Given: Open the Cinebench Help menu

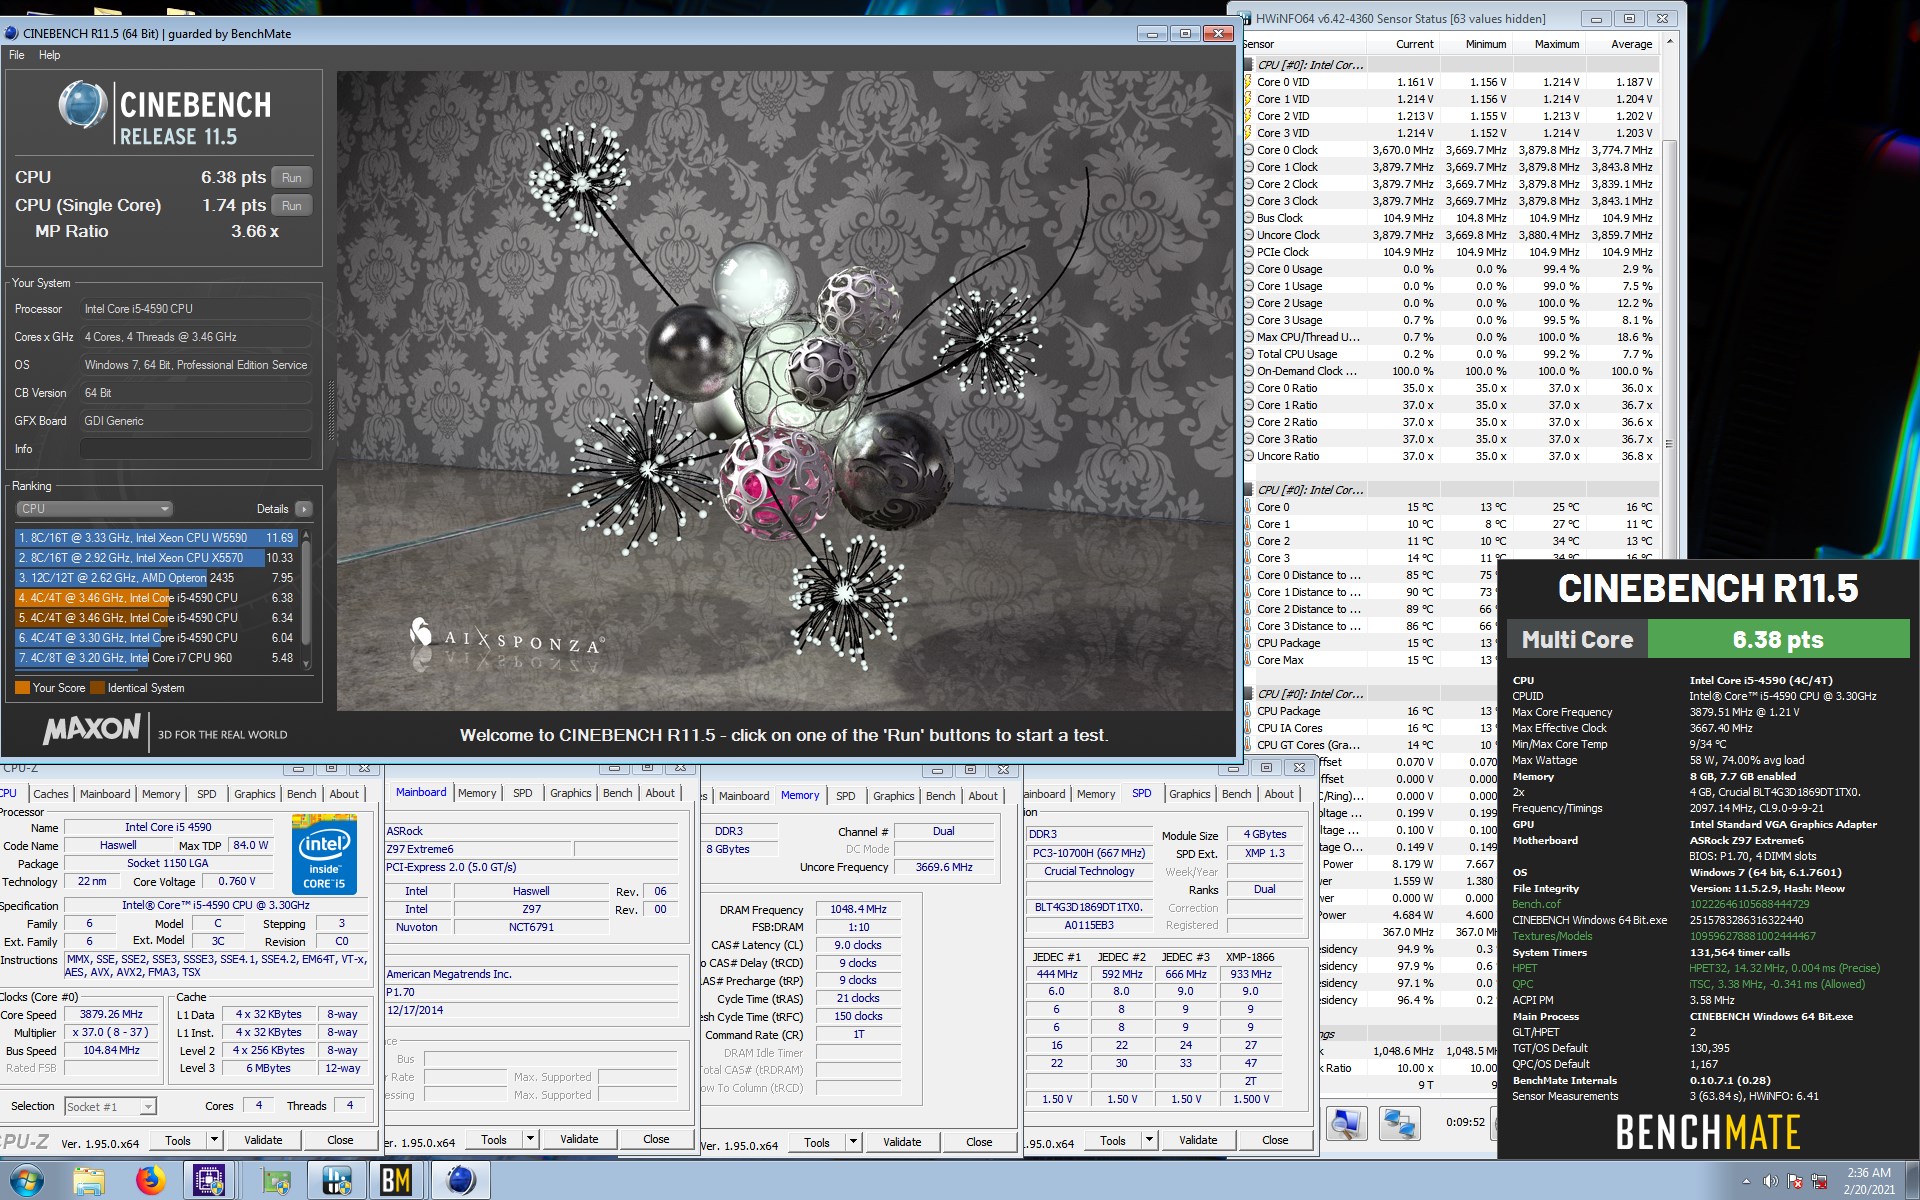Looking at the screenshot, I should (x=49, y=55).
